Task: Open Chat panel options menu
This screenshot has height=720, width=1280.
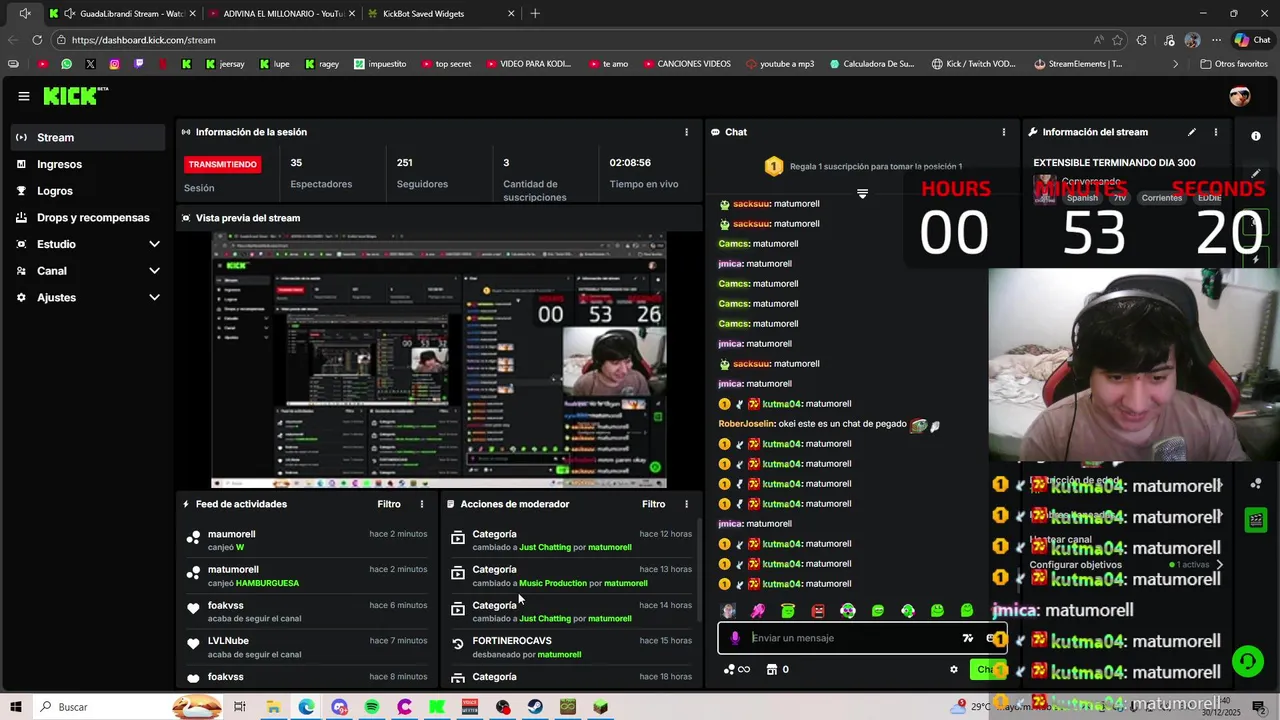Action: (1004, 132)
